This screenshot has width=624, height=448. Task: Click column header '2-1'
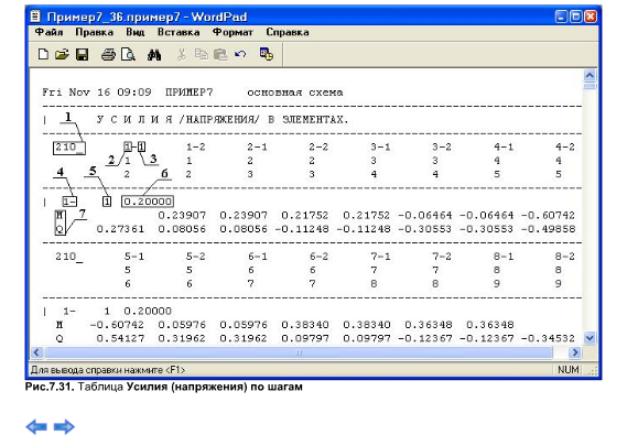[257, 147]
